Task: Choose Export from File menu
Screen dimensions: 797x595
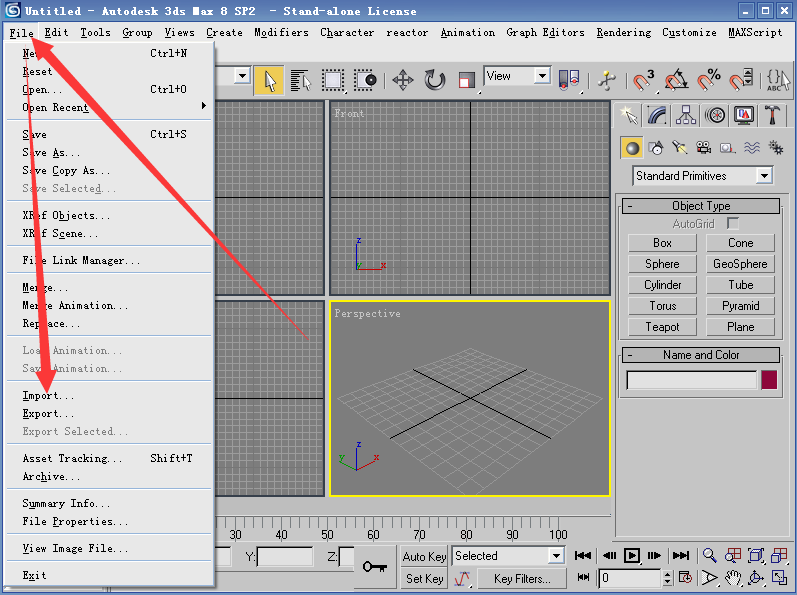Action: pos(109,413)
